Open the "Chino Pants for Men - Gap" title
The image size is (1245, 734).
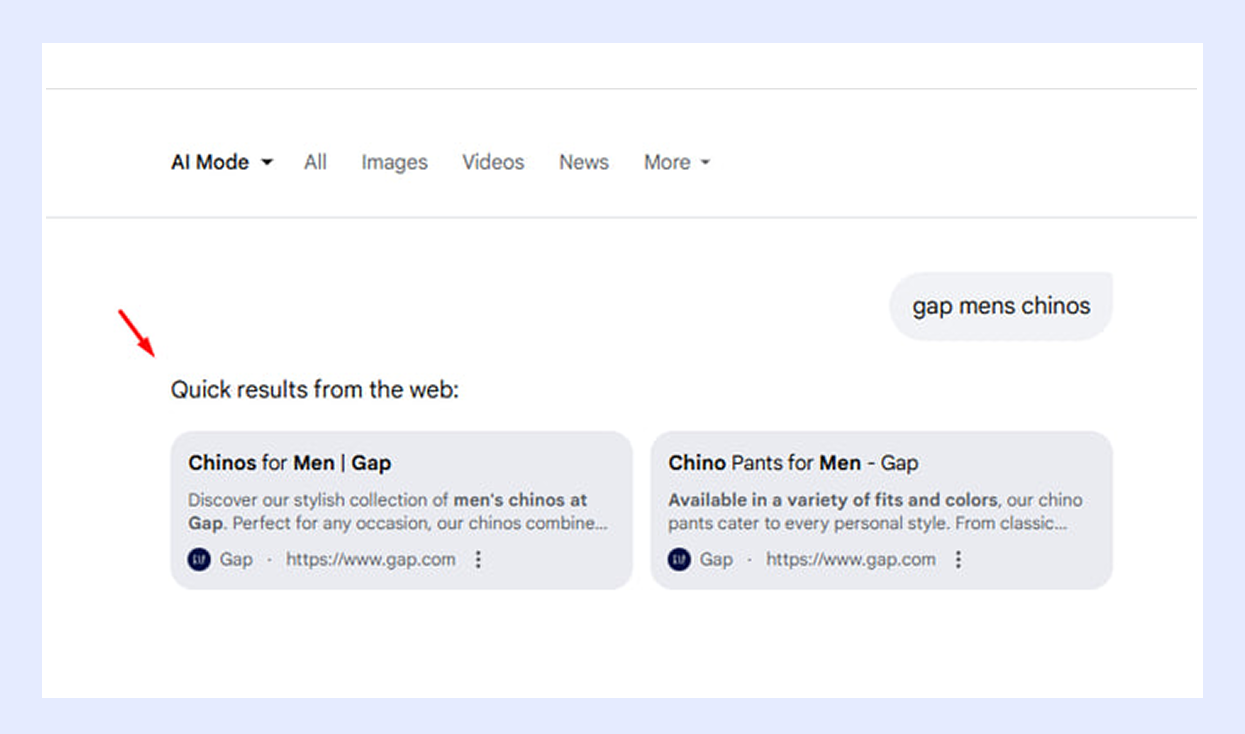click(793, 463)
